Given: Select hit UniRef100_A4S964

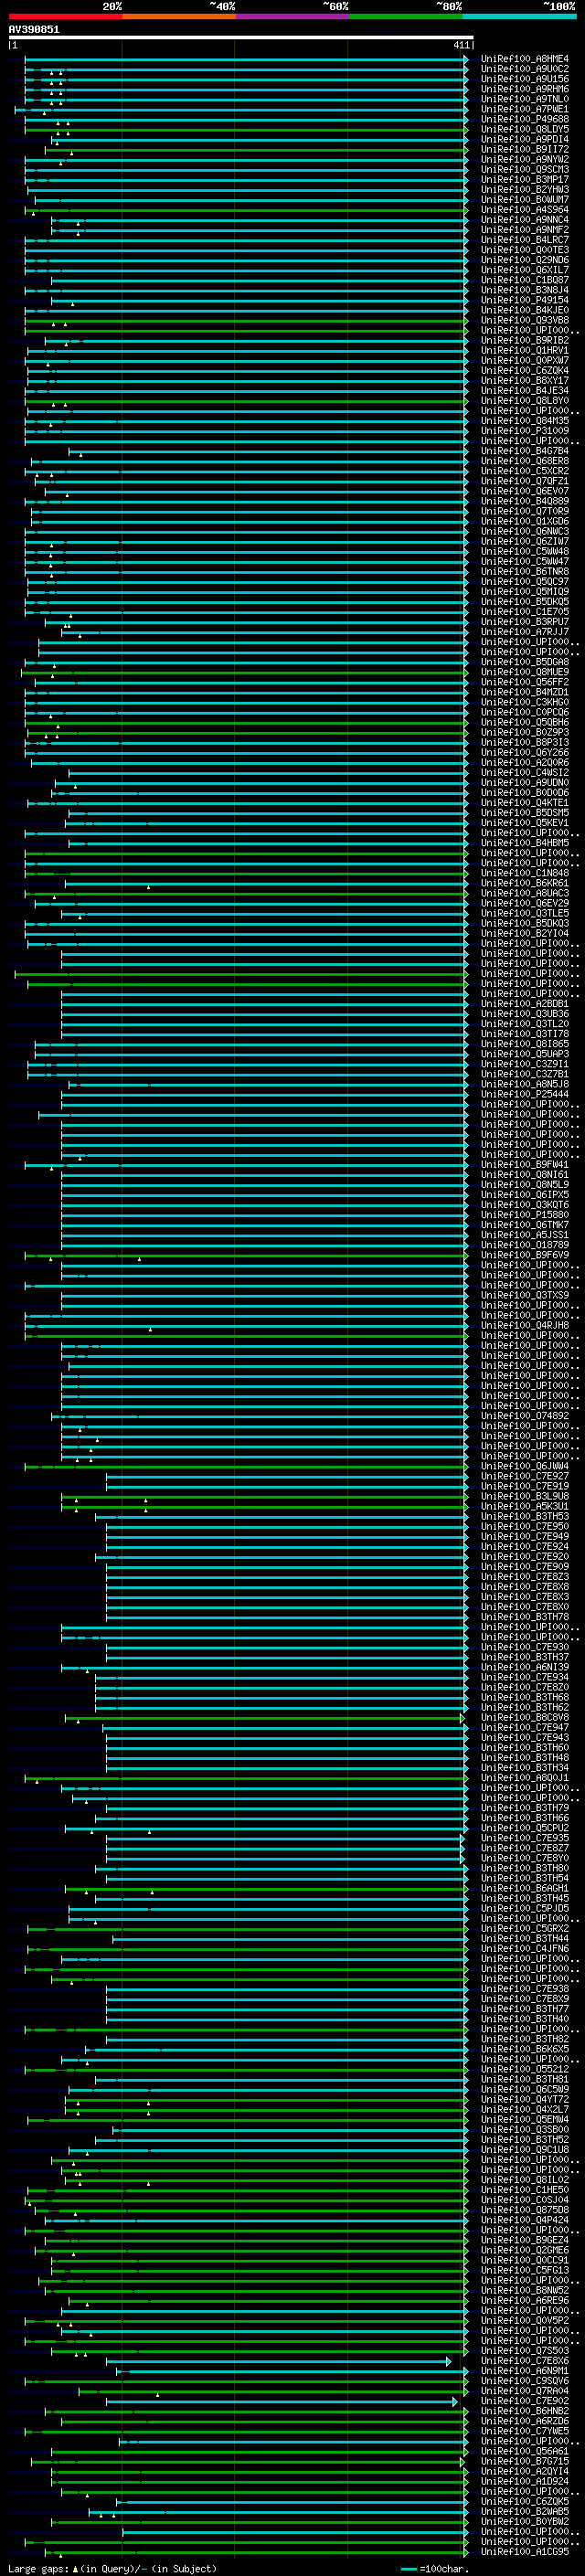Looking at the screenshot, I should 524,210.
